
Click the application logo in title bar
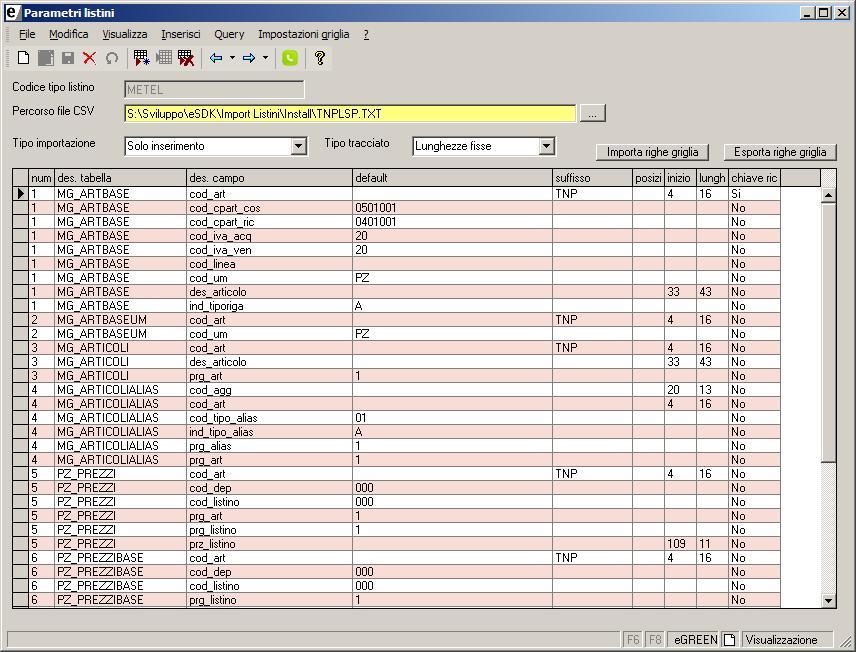(12, 13)
